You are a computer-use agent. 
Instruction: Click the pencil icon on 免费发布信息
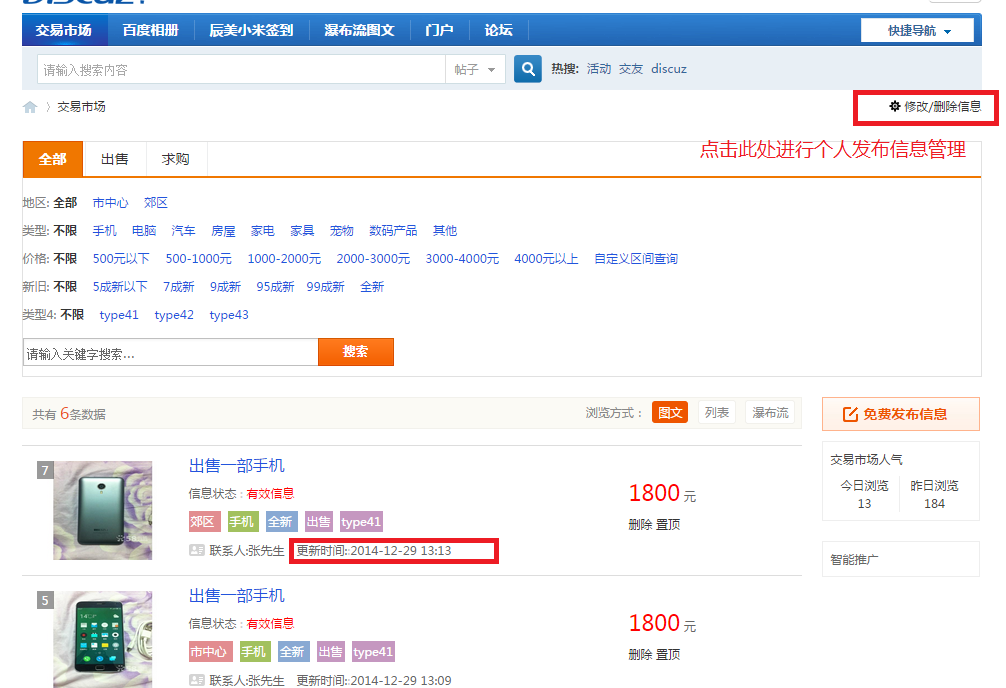pos(851,414)
